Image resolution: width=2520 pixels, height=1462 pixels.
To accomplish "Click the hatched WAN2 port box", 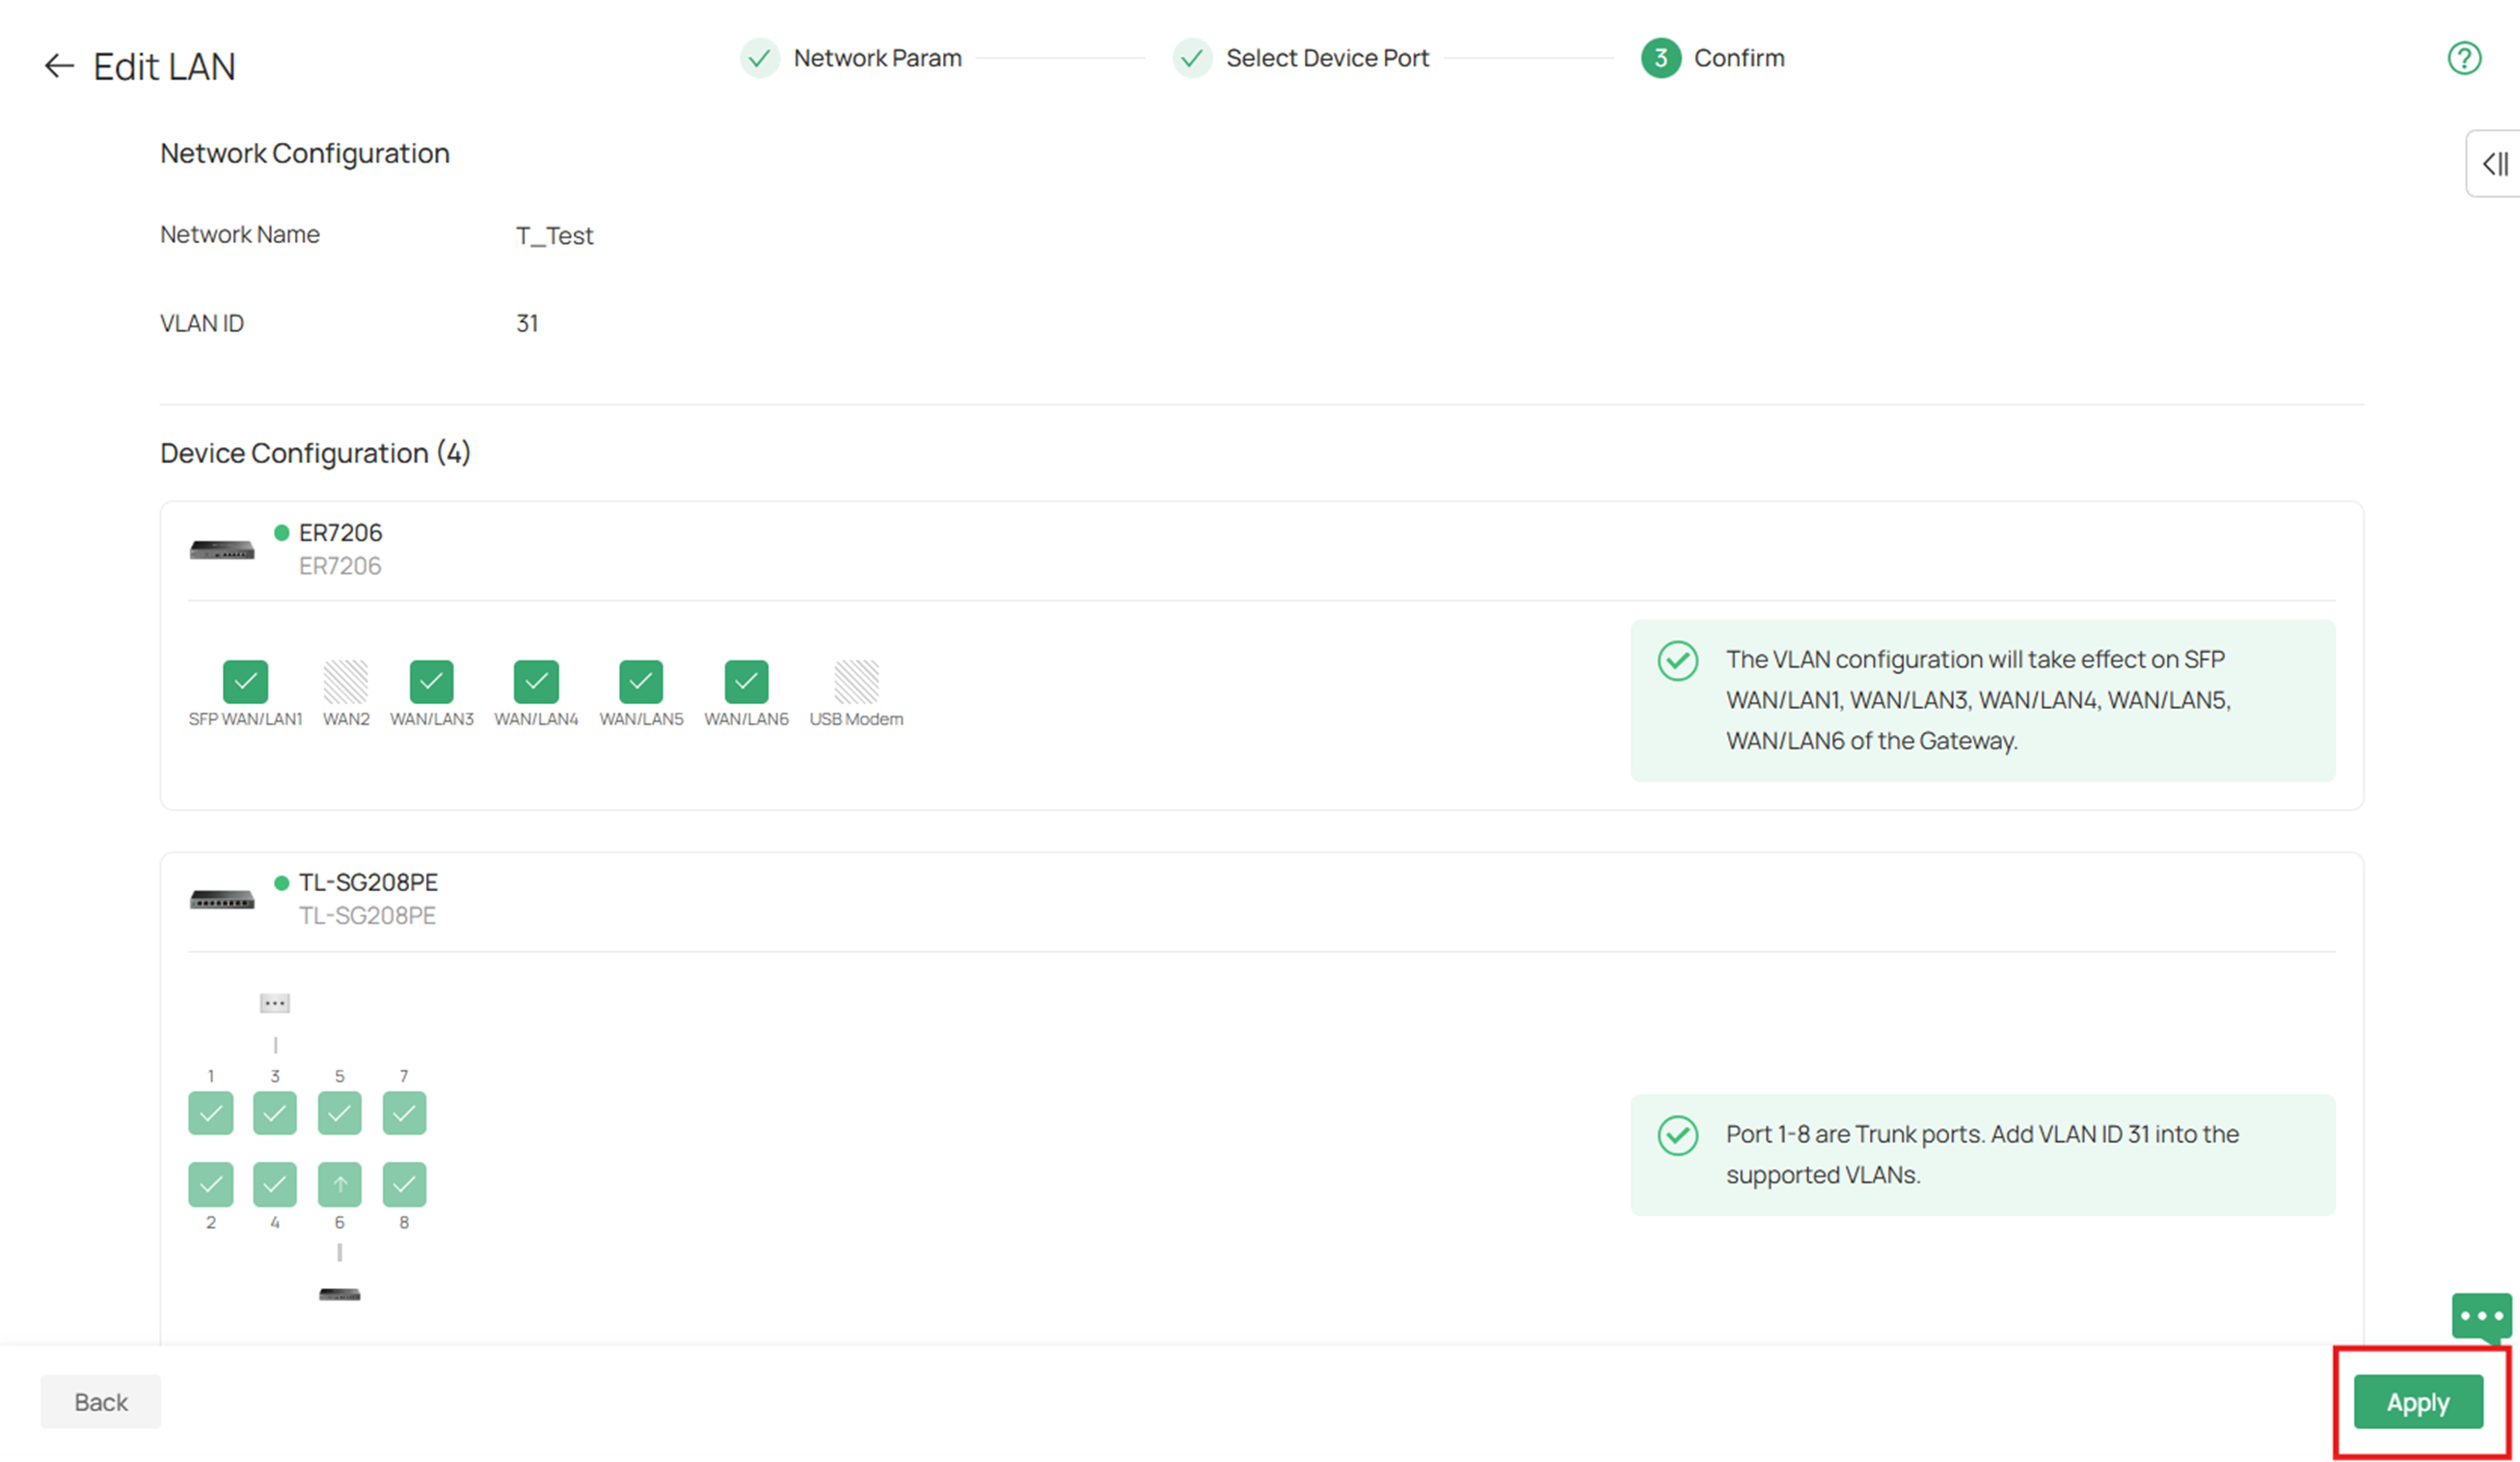I will tap(346, 682).
